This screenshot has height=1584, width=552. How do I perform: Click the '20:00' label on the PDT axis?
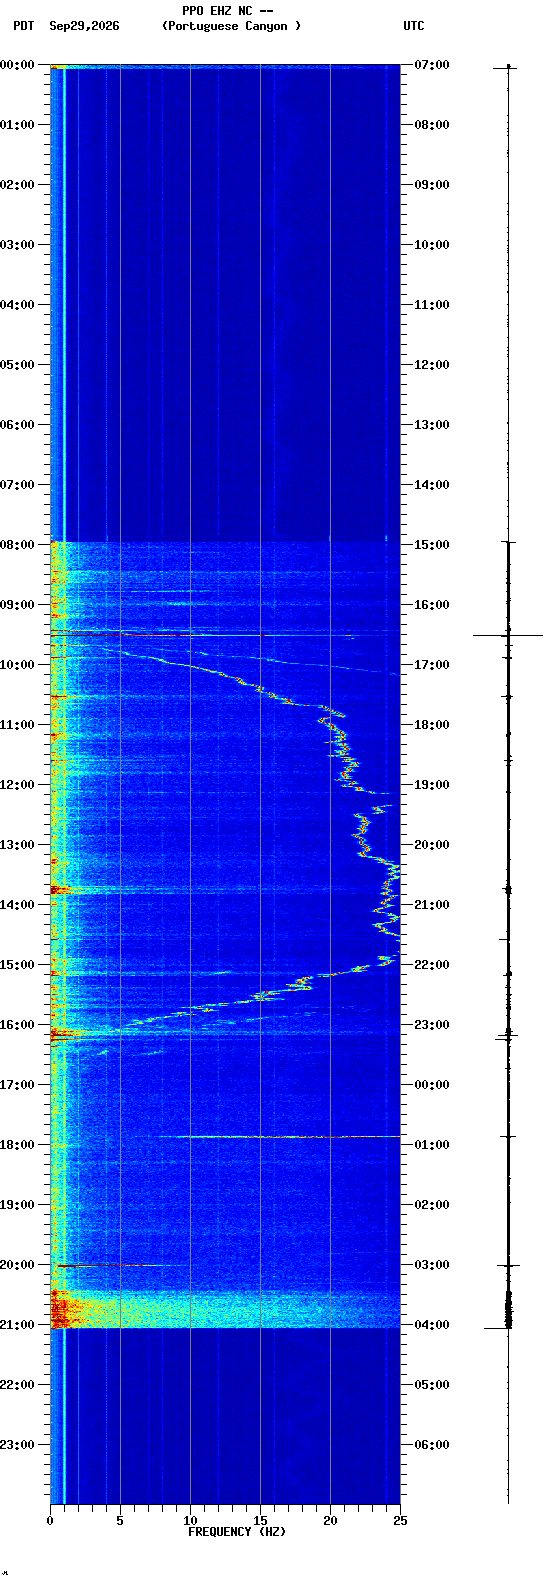[17, 1264]
